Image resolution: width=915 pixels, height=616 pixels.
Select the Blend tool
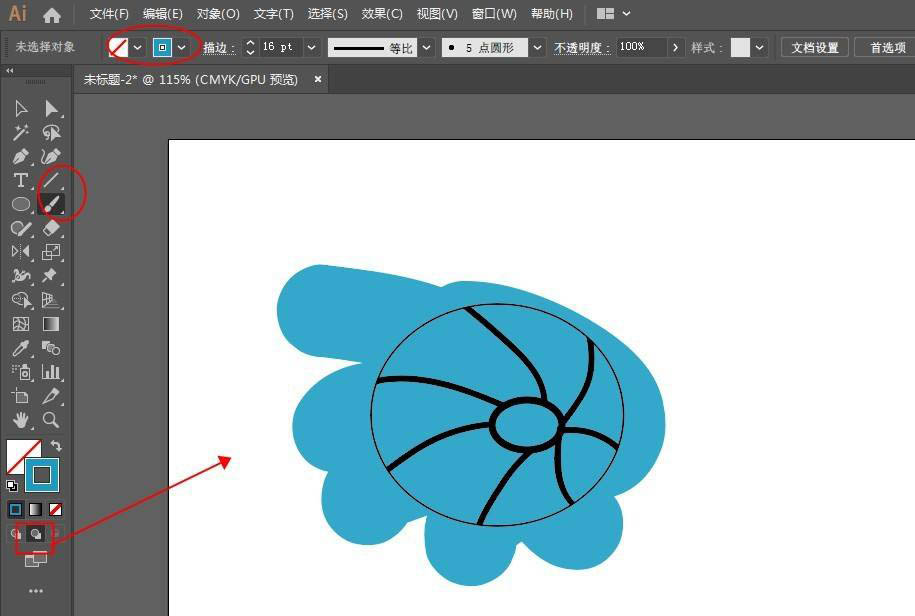[x=51, y=348]
